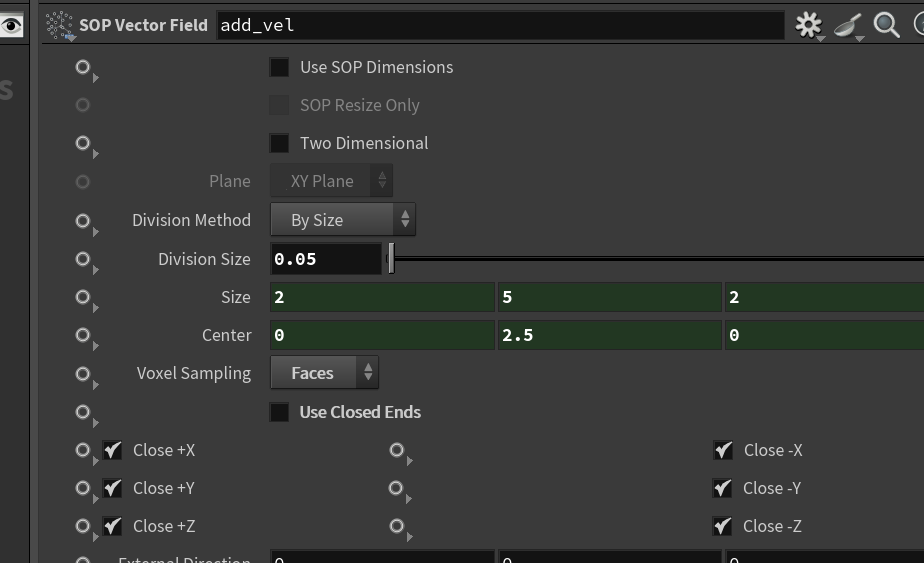
Task: Enable the Use SOP Dimensions checkbox
Action: [279, 67]
